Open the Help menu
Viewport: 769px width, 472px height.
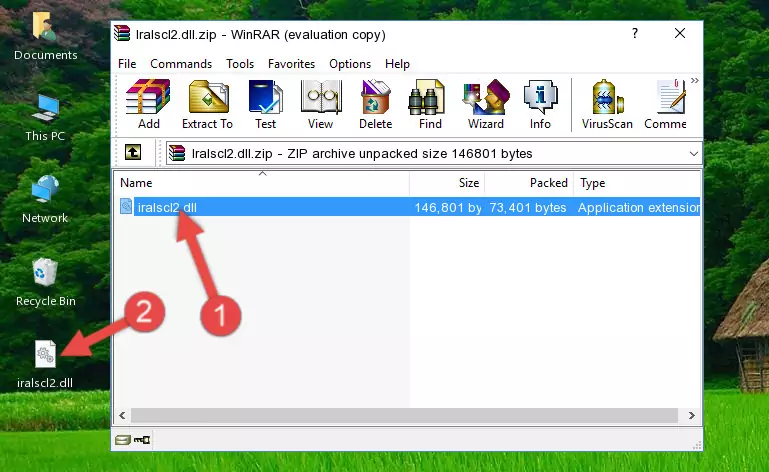[x=397, y=64]
